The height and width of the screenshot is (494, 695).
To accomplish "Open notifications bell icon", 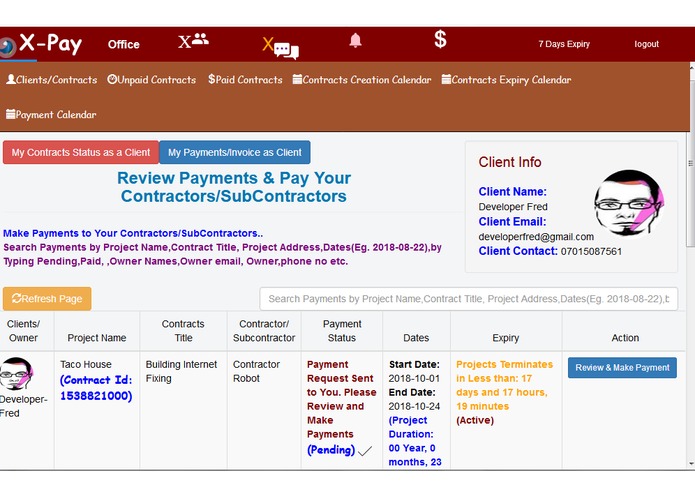I will coord(355,40).
